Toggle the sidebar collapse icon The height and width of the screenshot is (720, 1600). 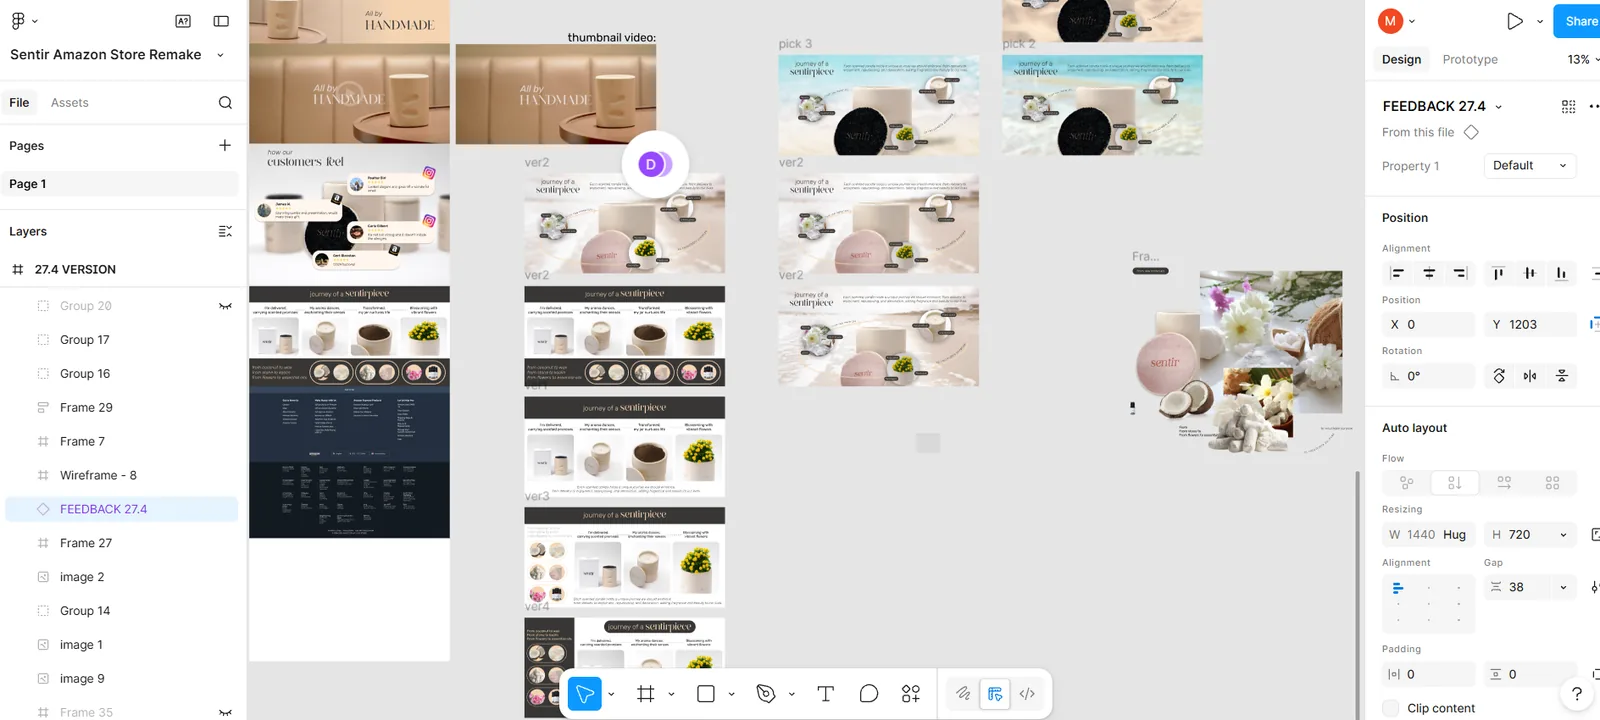pyautogui.click(x=221, y=20)
